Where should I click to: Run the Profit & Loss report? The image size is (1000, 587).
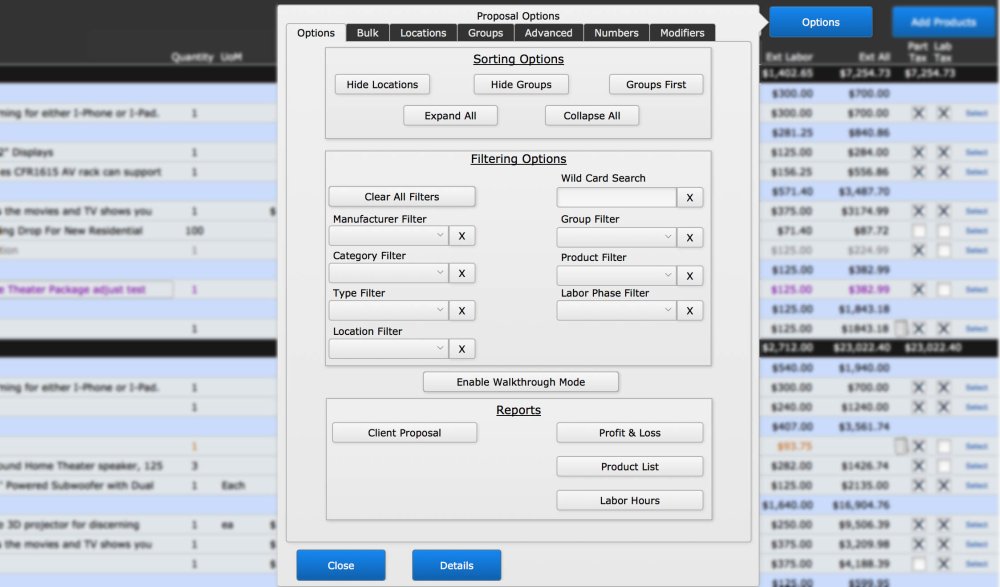pyautogui.click(x=629, y=432)
